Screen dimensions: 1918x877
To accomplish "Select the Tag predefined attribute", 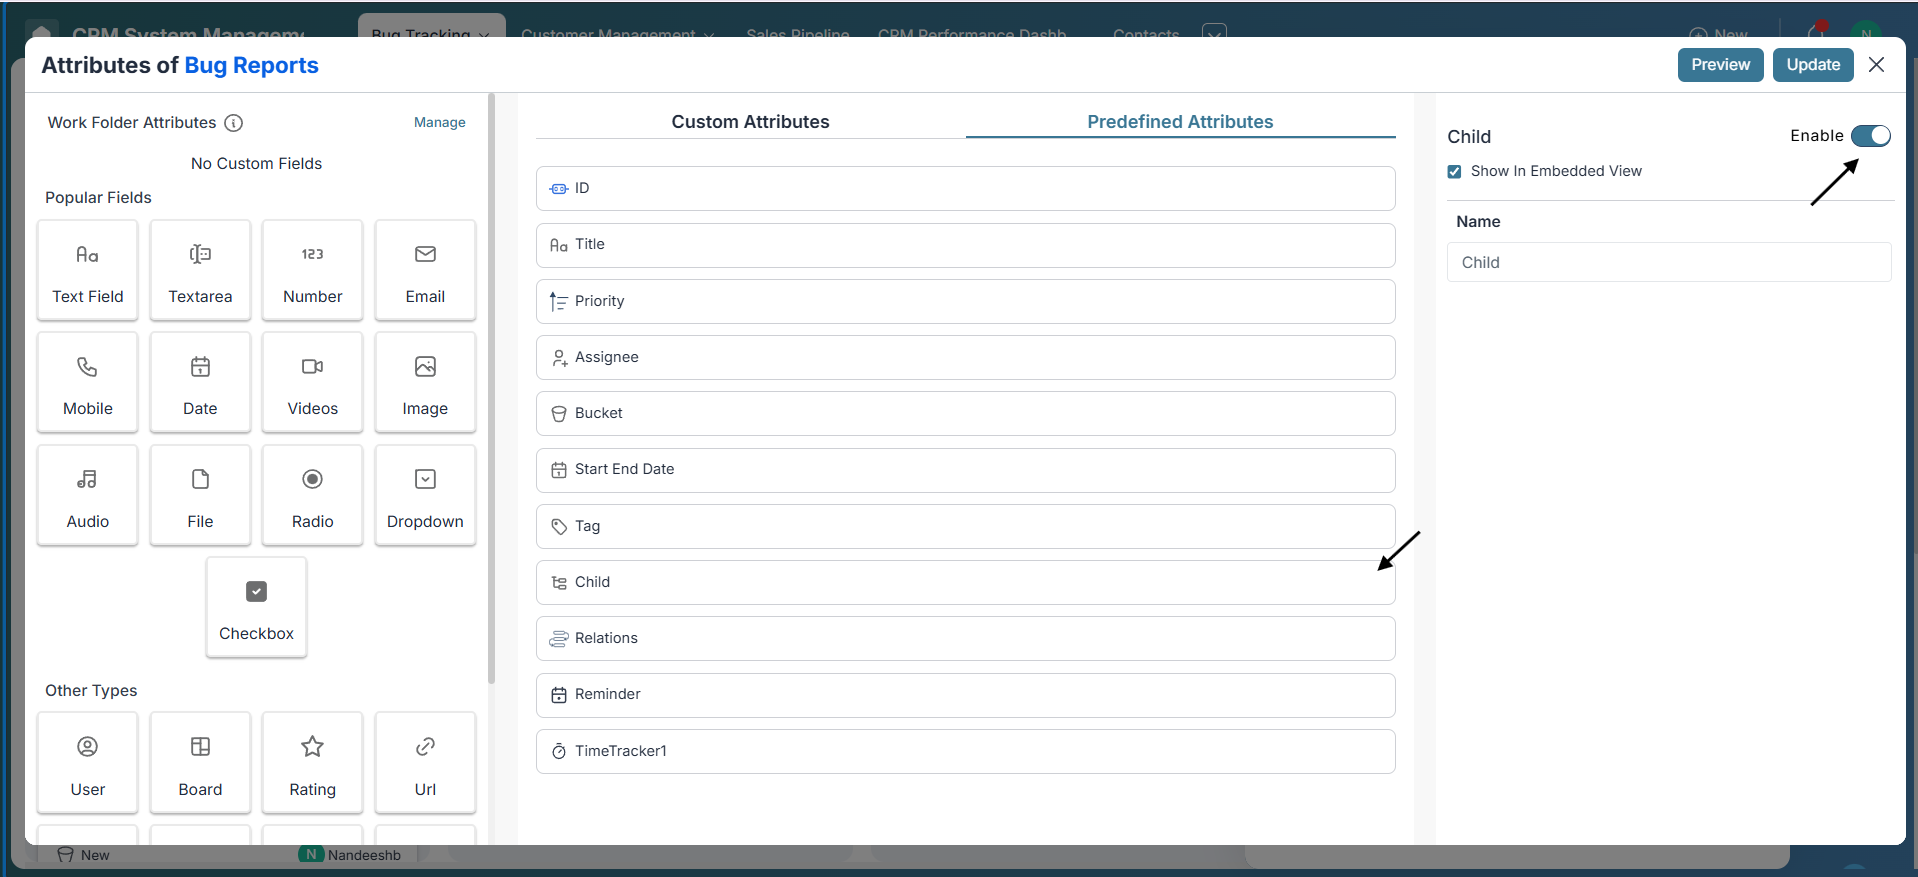I will pos(965,526).
